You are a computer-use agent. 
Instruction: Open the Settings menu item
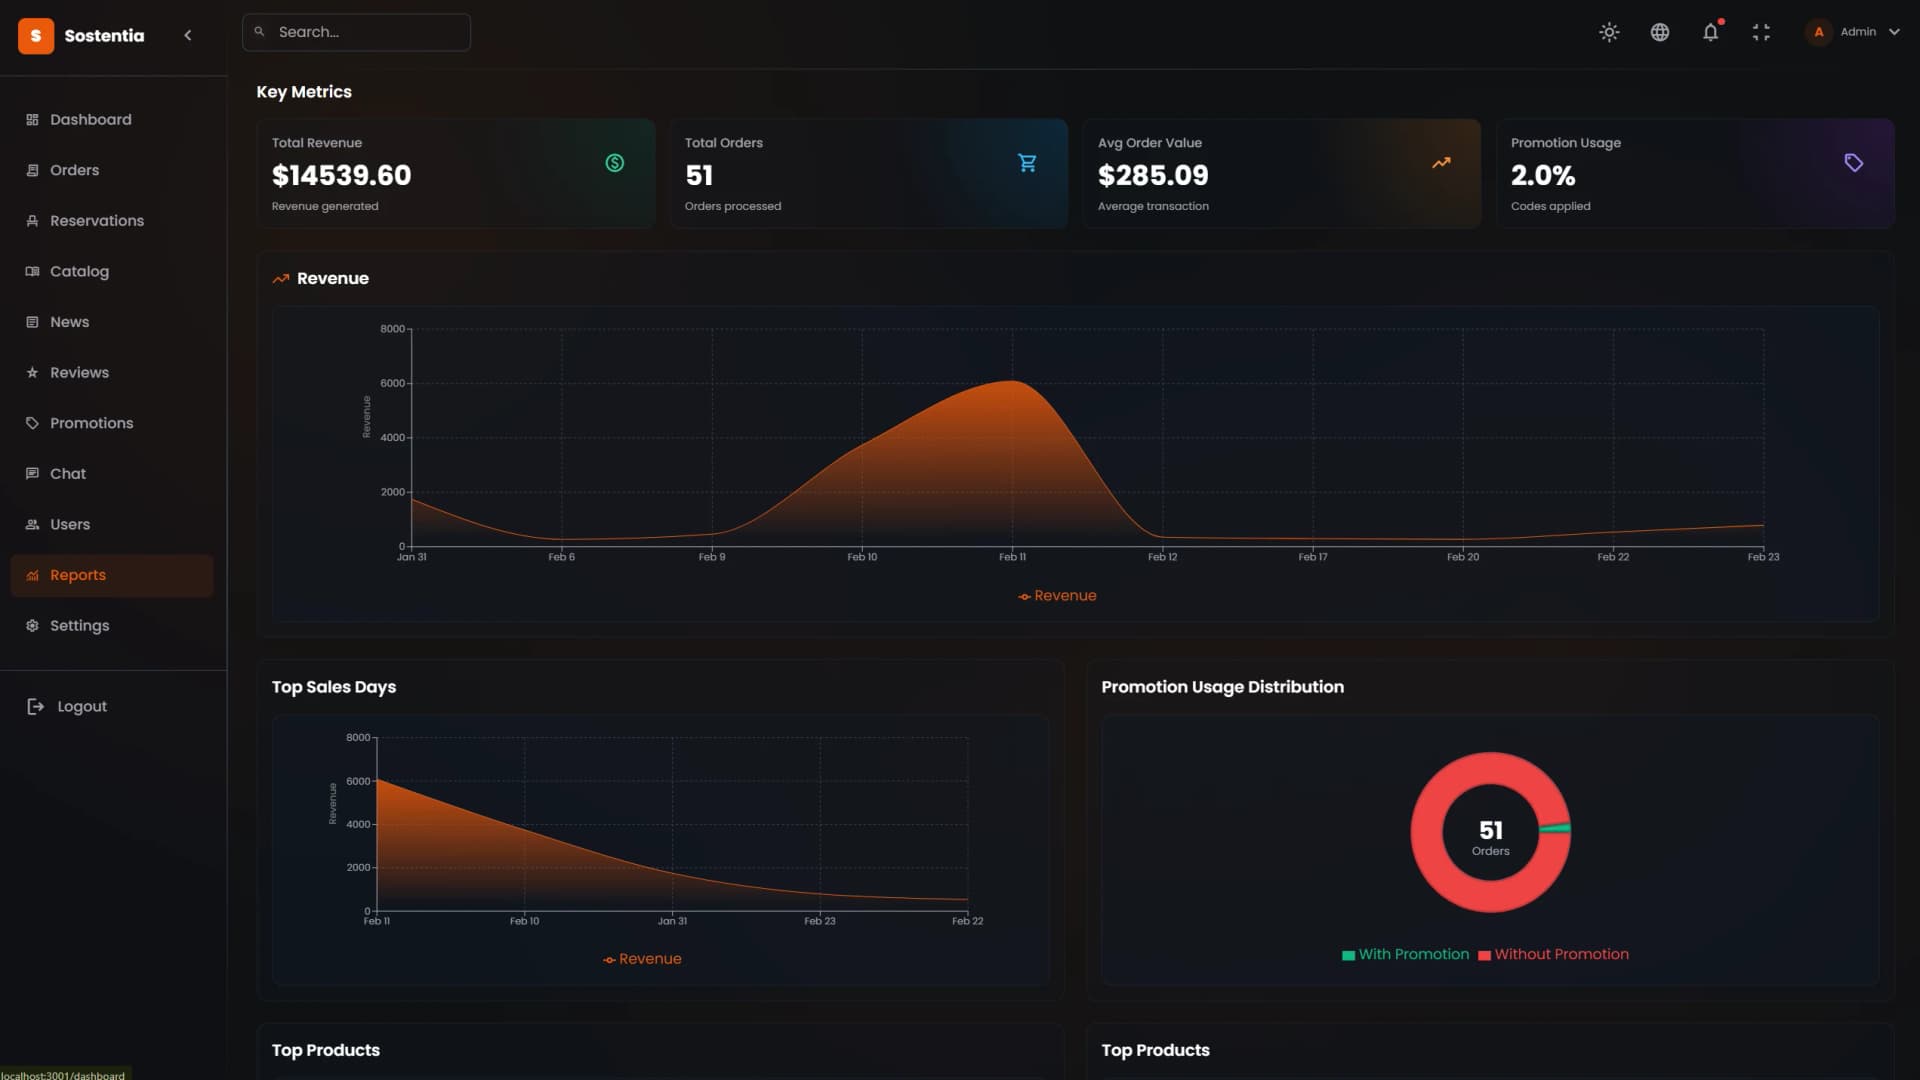pyautogui.click(x=79, y=625)
